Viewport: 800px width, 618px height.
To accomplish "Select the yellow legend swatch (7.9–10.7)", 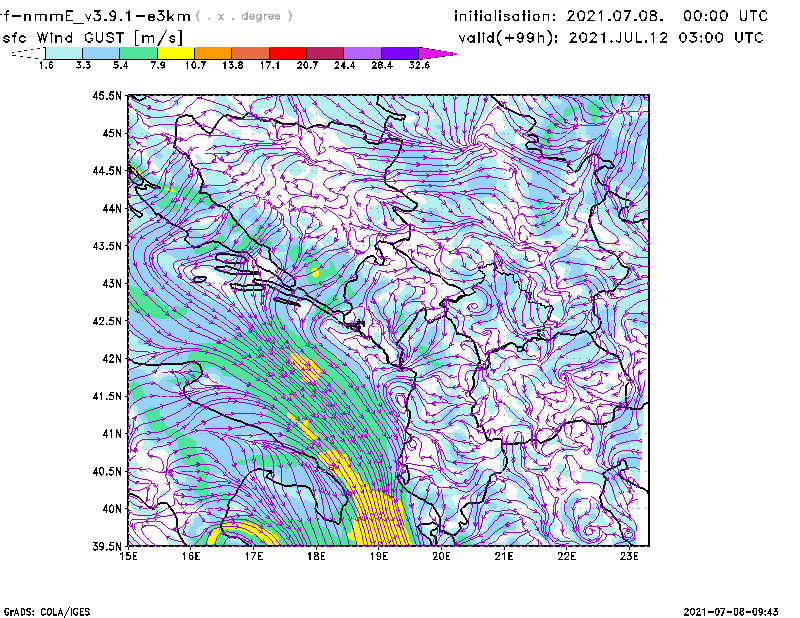I will (176, 53).
